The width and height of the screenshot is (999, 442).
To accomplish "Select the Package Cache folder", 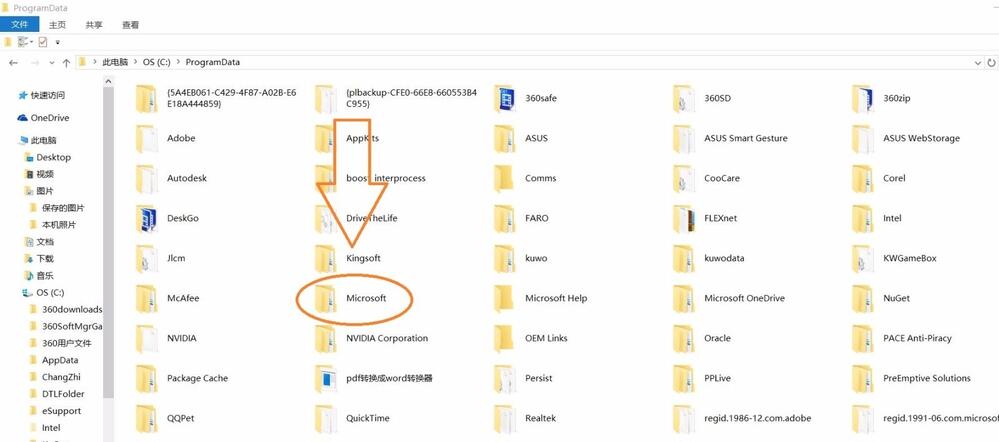I will pos(182,378).
